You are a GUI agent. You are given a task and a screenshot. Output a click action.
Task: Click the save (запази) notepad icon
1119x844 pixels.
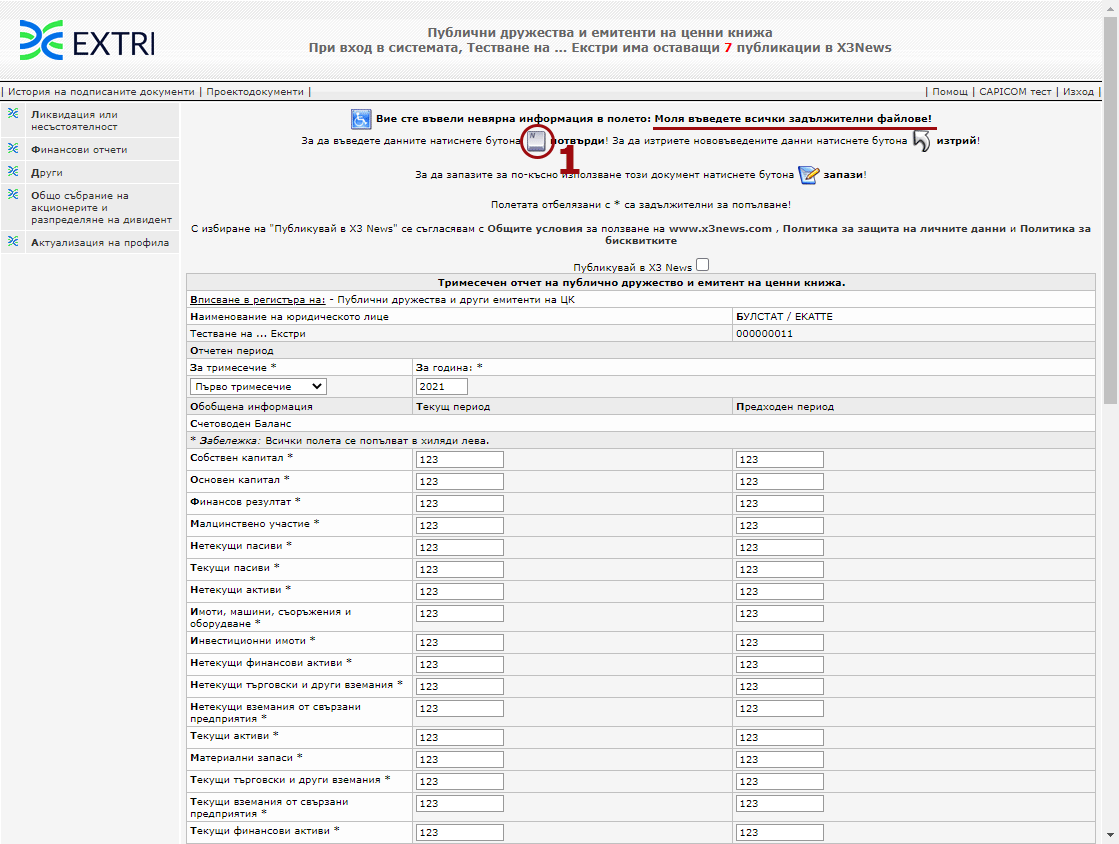coord(809,174)
